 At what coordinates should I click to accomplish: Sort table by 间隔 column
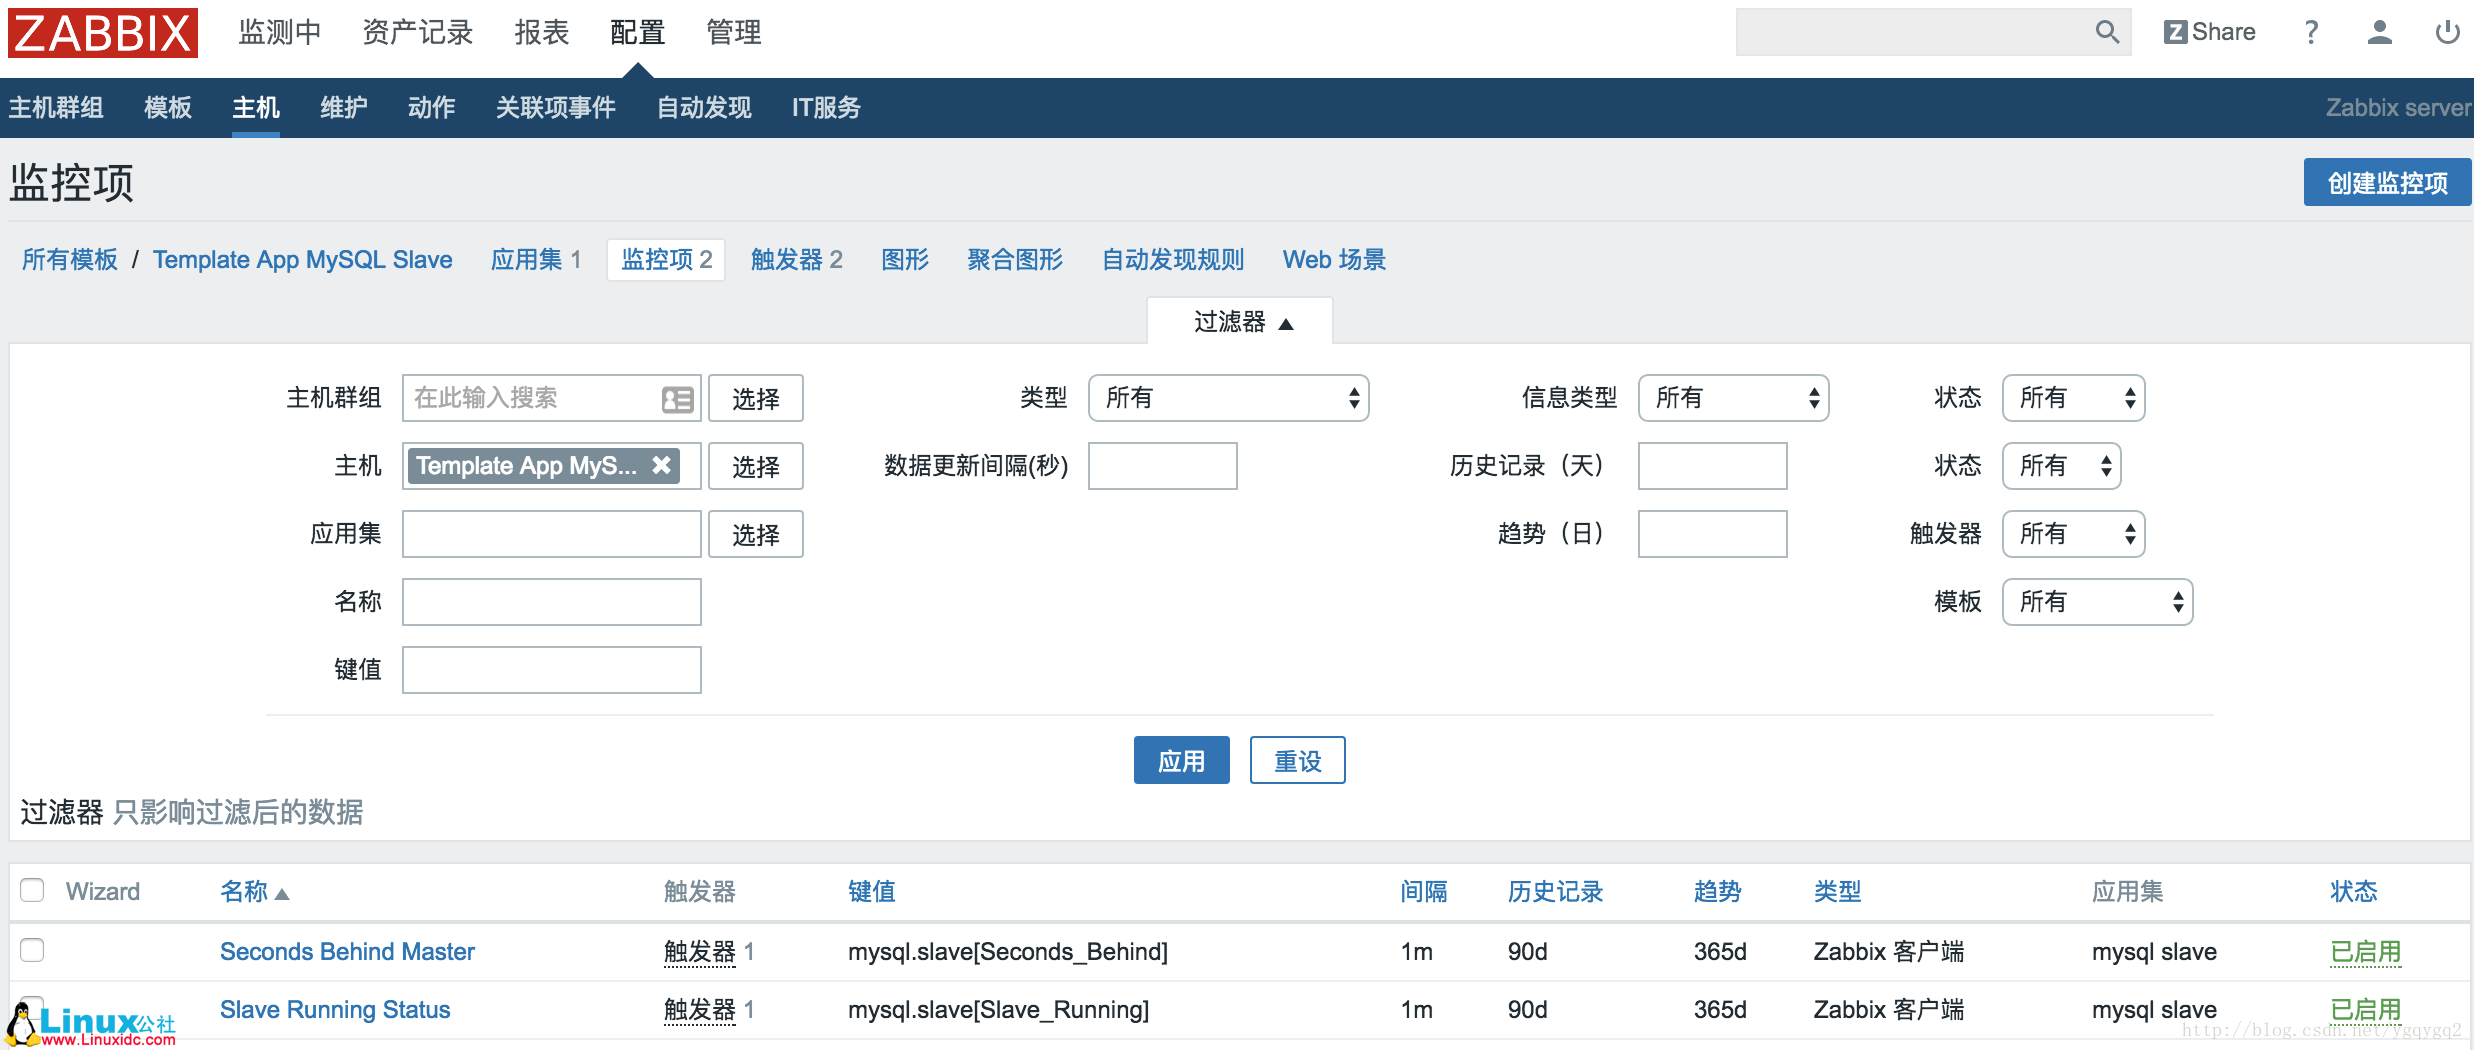[x=1424, y=891]
